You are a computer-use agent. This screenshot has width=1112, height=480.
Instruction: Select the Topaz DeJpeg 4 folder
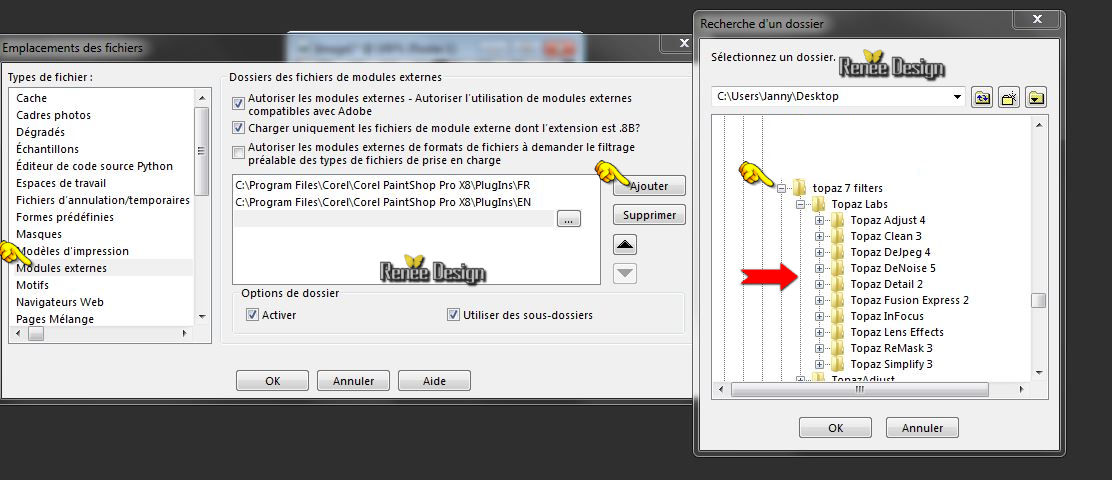pos(890,252)
